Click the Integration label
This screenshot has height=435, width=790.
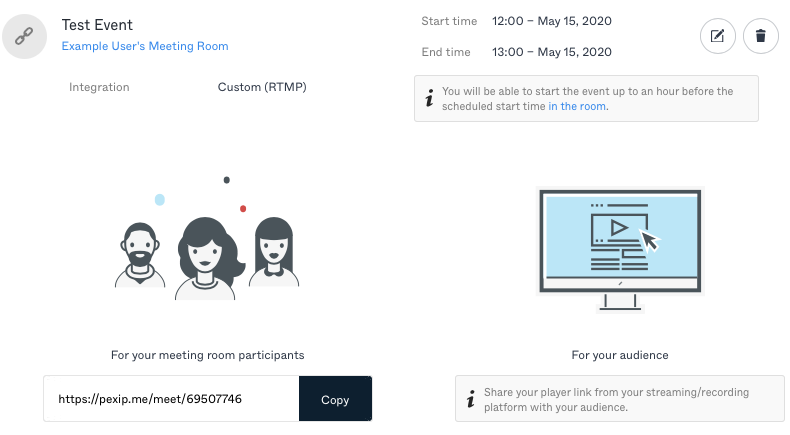pyautogui.click(x=99, y=87)
